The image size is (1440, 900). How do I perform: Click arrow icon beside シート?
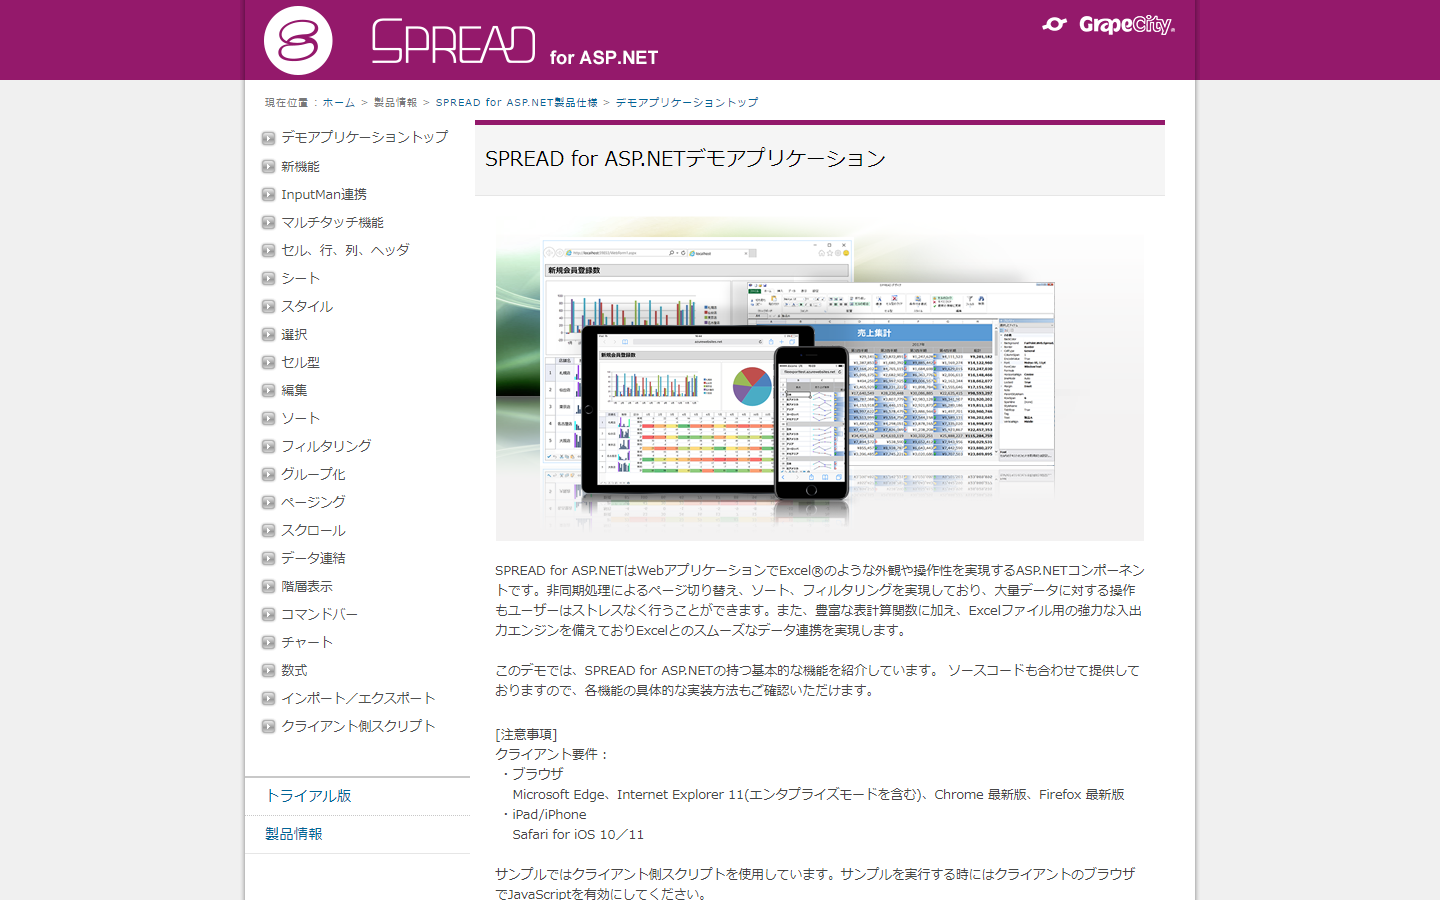click(x=268, y=278)
